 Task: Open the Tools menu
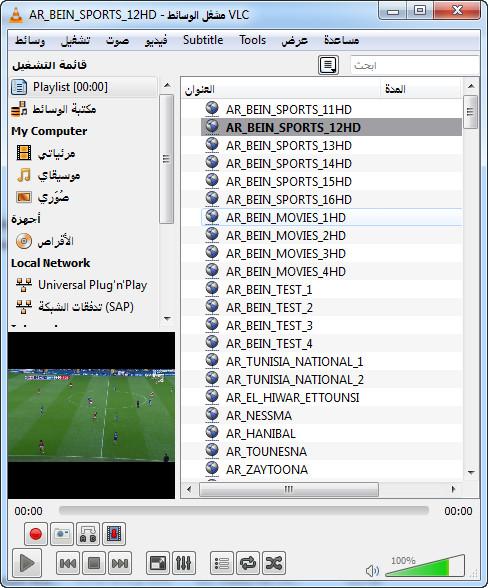[x=252, y=40]
